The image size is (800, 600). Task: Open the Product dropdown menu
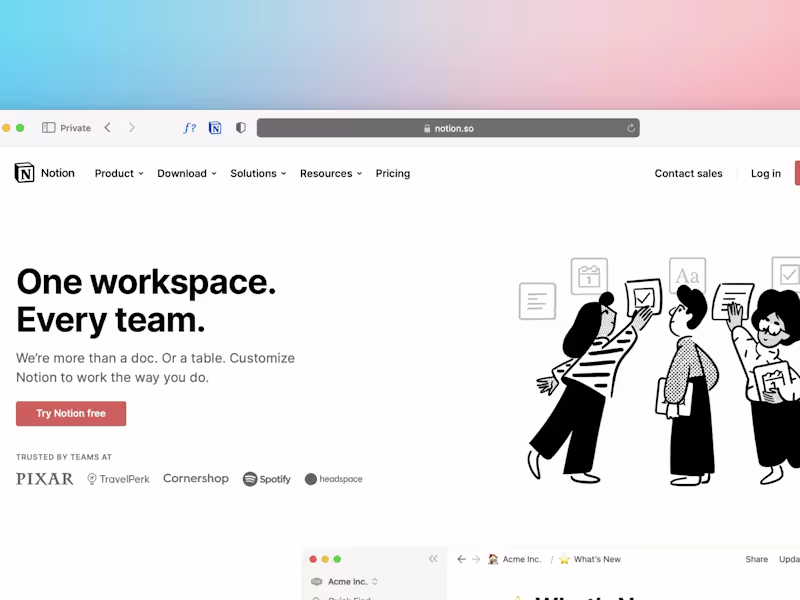click(x=117, y=173)
